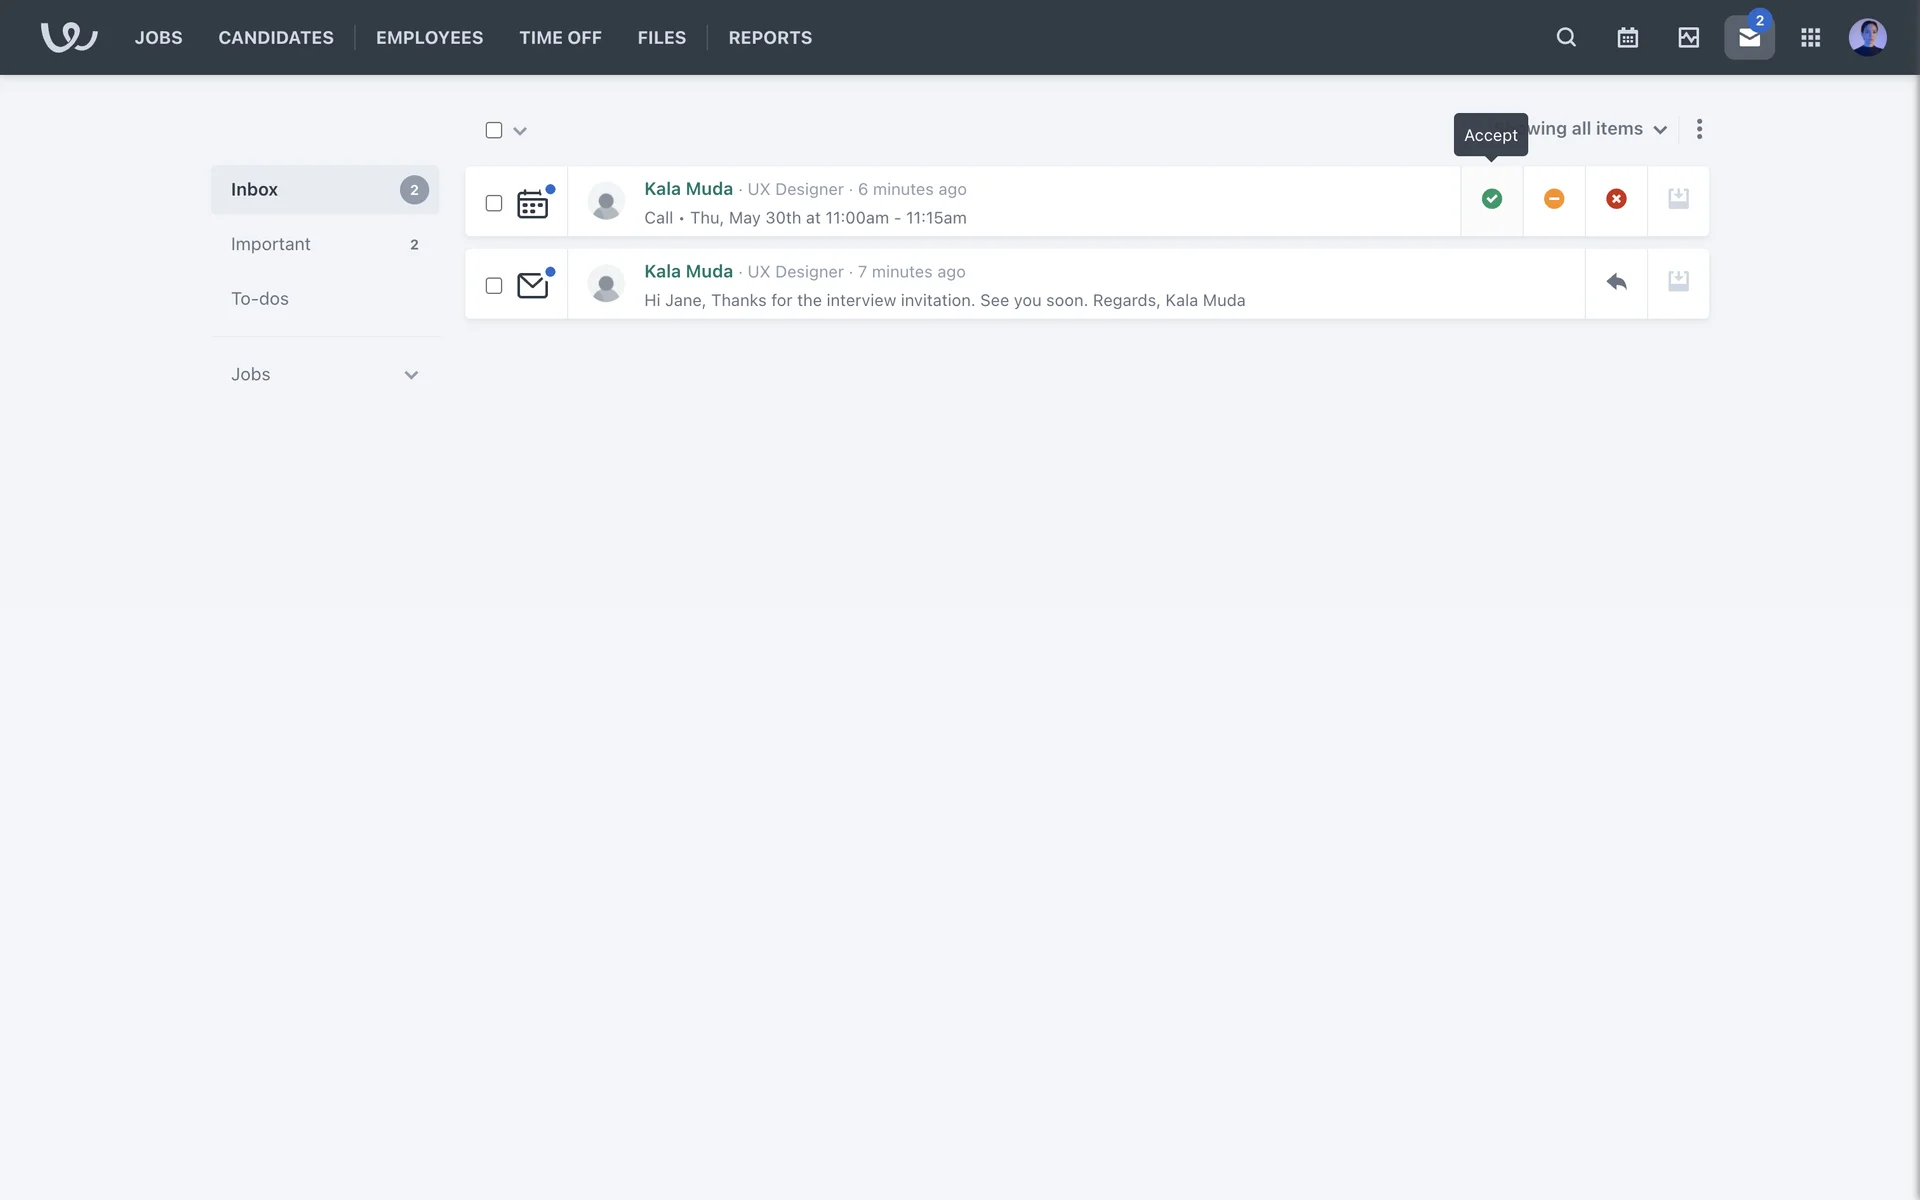The height and width of the screenshot is (1200, 1920).
Task: Open the To-dos folder in sidebar
Action: click(259, 299)
